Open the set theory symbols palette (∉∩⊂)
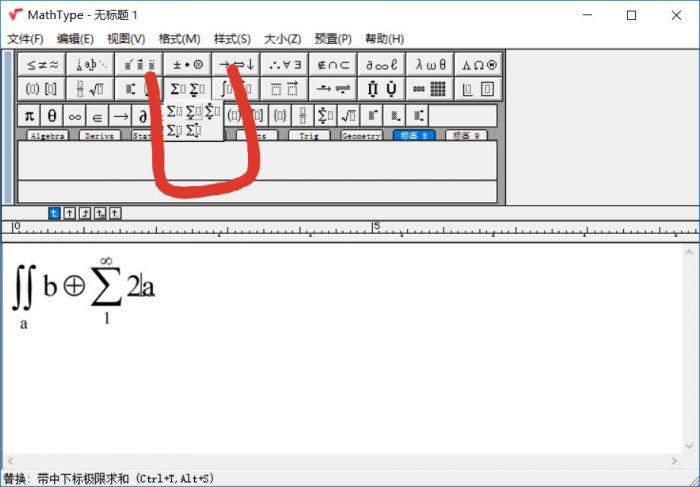 coord(333,64)
